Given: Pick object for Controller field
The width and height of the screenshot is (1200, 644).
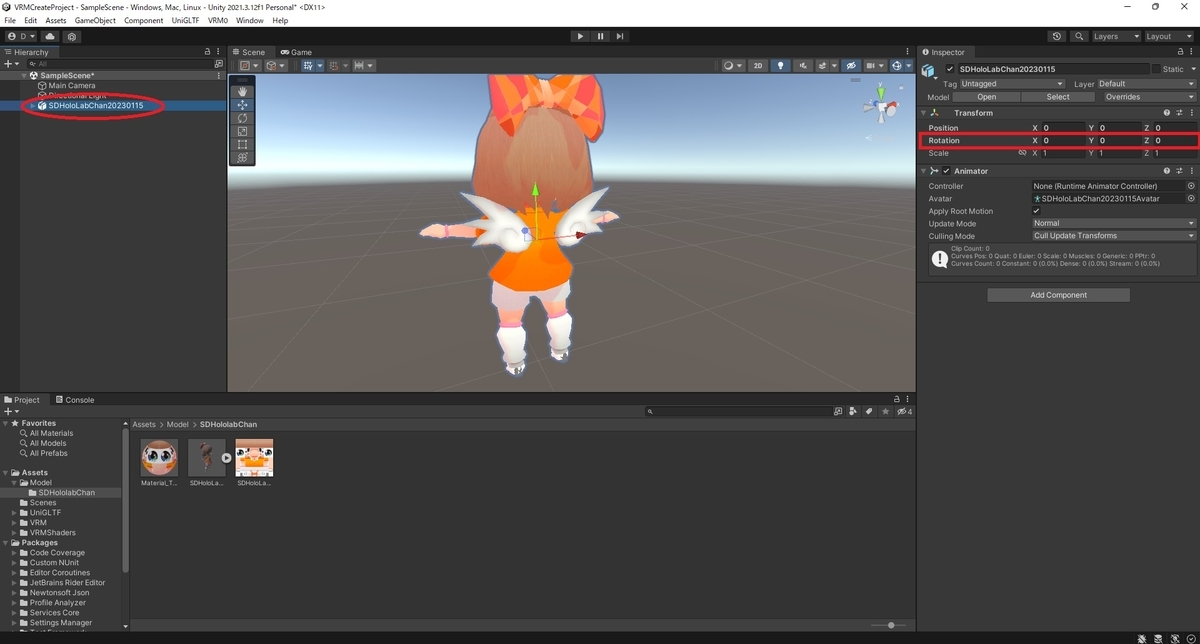Looking at the screenshot, I should tap(1190, 186).
